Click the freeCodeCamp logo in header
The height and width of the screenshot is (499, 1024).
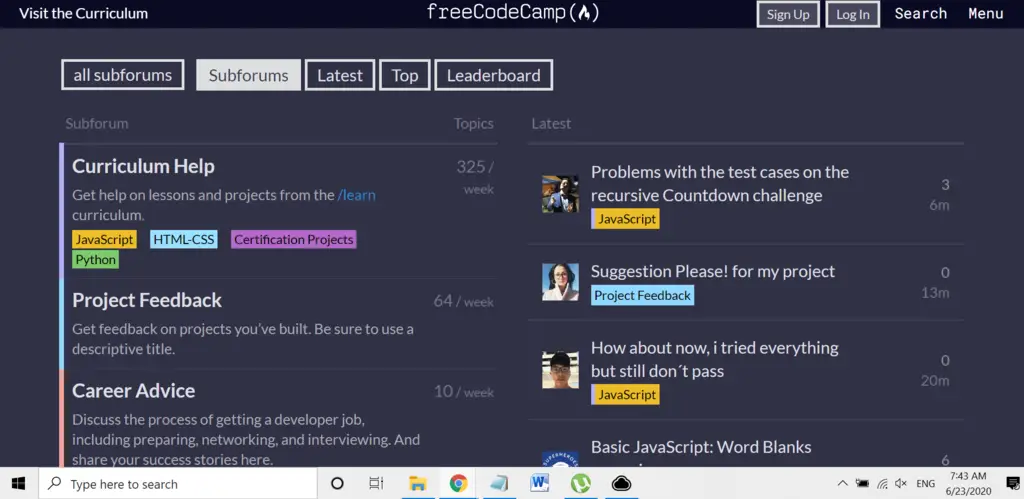[x=513, y=12]
